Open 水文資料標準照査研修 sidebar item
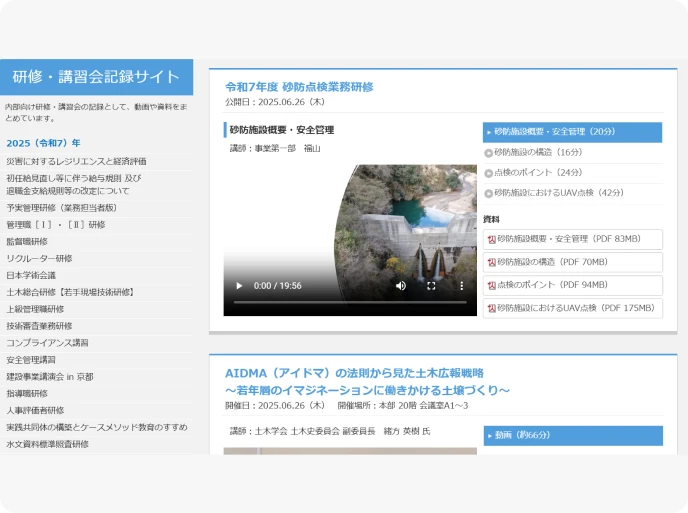 (x=47, y=444)
